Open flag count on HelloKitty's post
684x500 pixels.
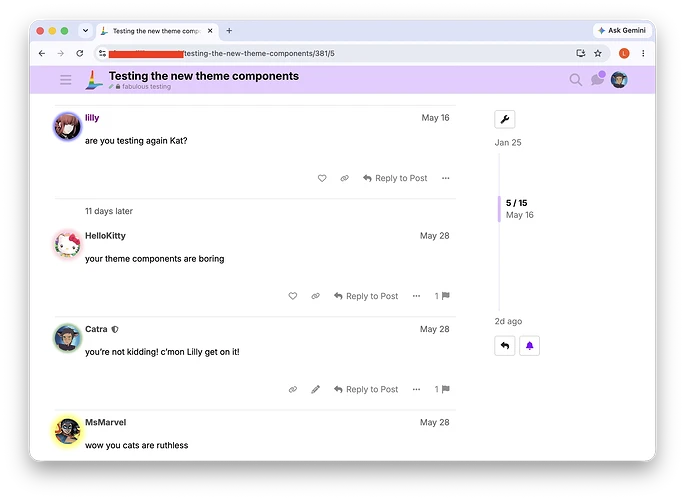442,296
